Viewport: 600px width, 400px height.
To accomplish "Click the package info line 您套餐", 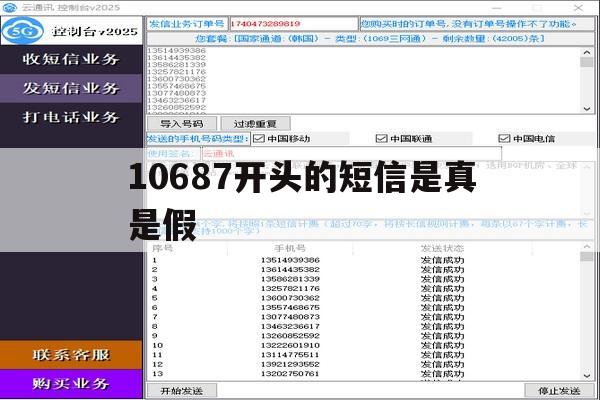I will pos(370,39).
